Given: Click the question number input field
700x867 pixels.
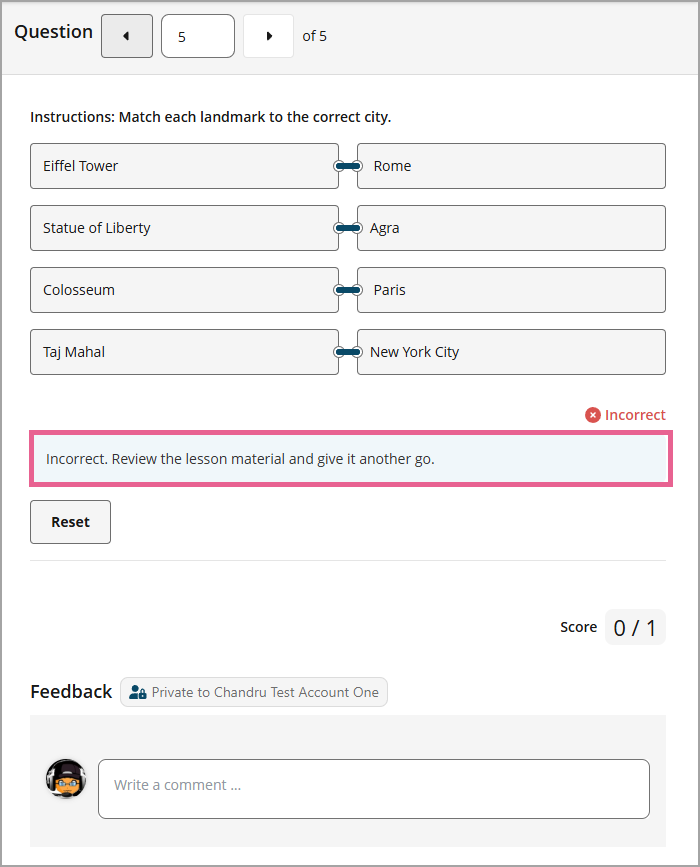Looking at the screenshot, I should 197,36.
